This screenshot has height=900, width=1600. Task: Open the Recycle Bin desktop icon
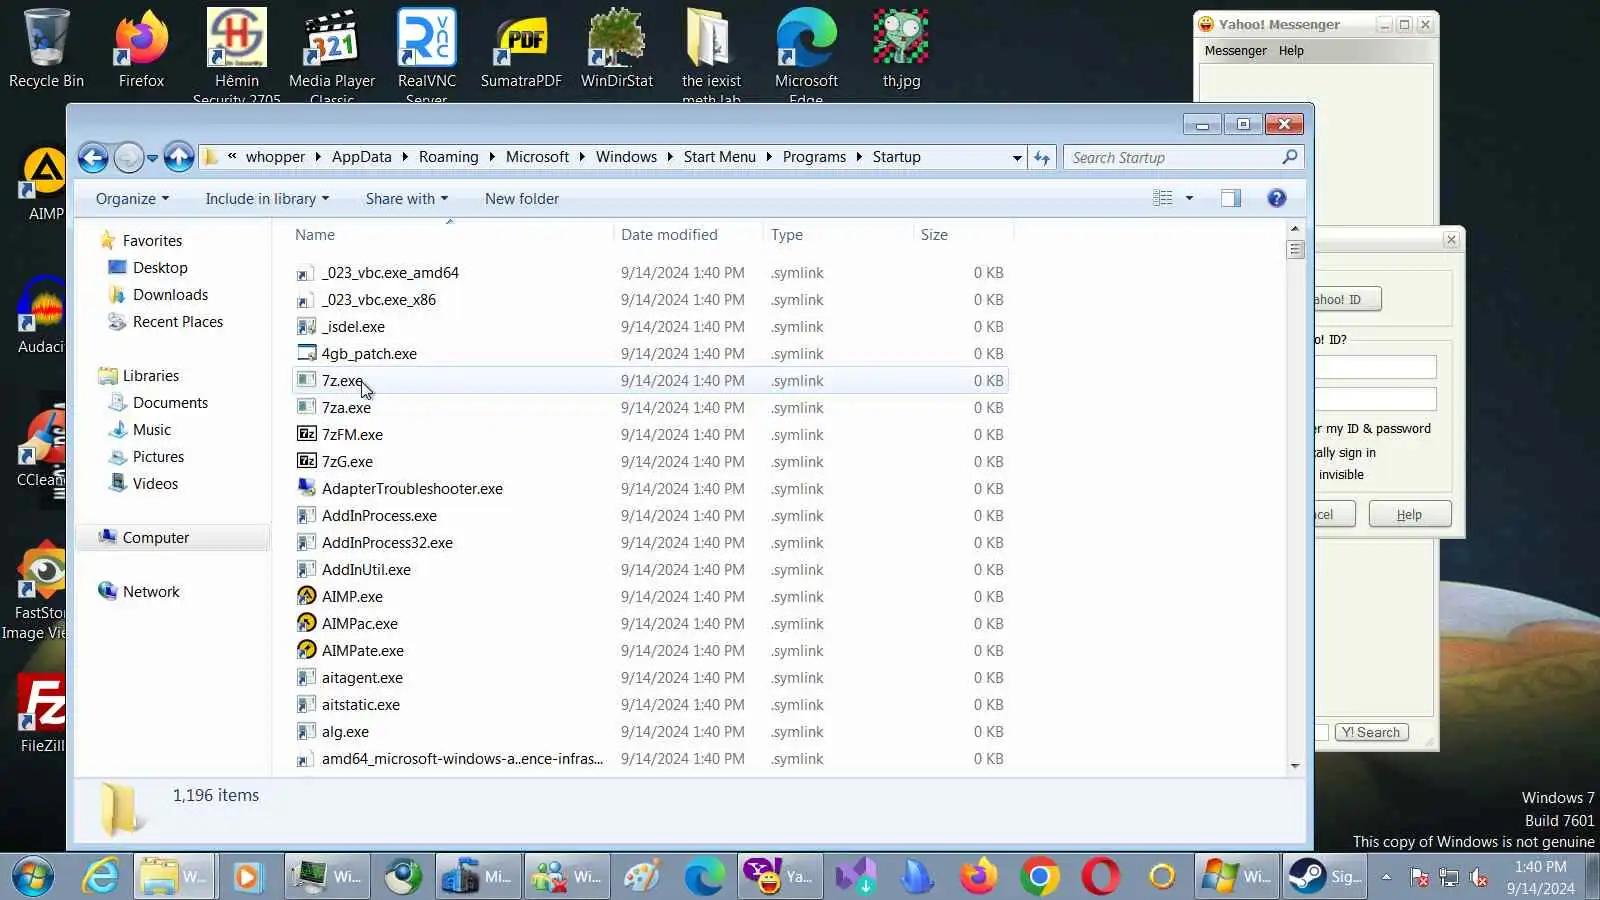click(x=46, y=48)
